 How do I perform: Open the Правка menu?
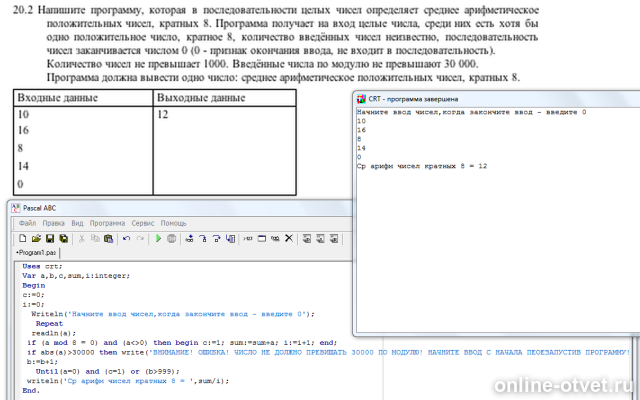tap(53, 223)
